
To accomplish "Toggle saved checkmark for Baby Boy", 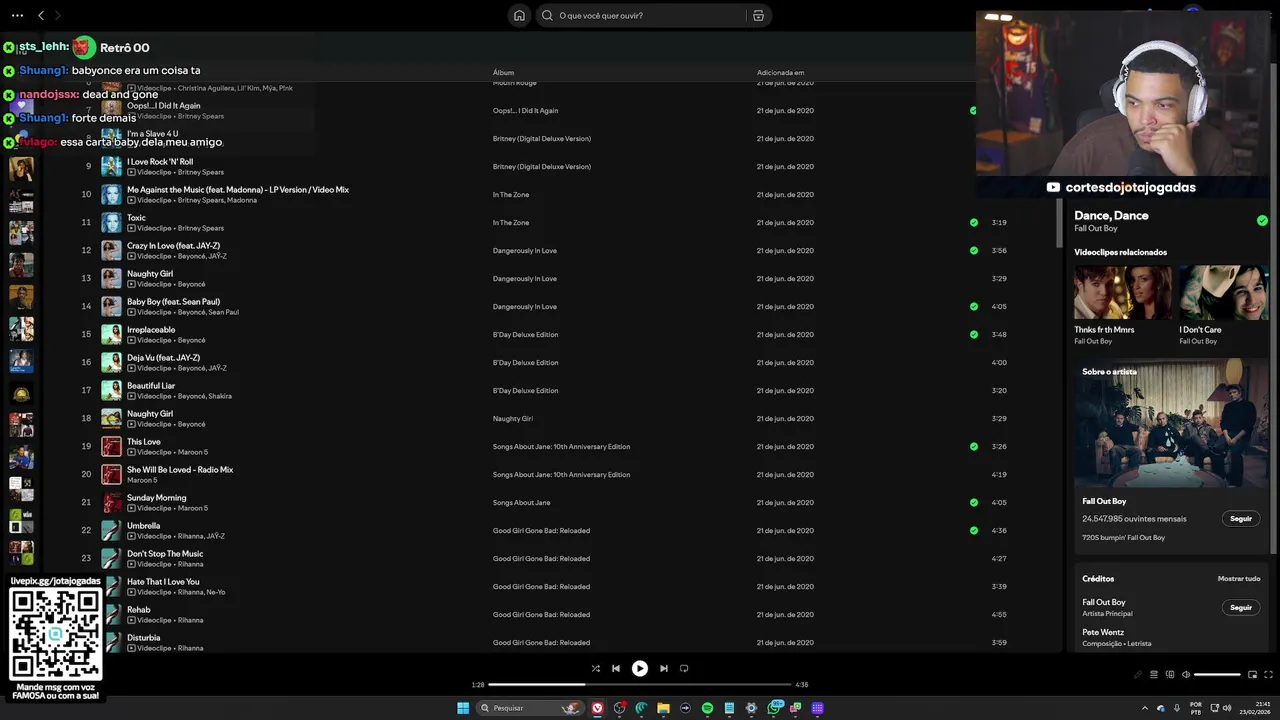I will (x=973, y=306).
